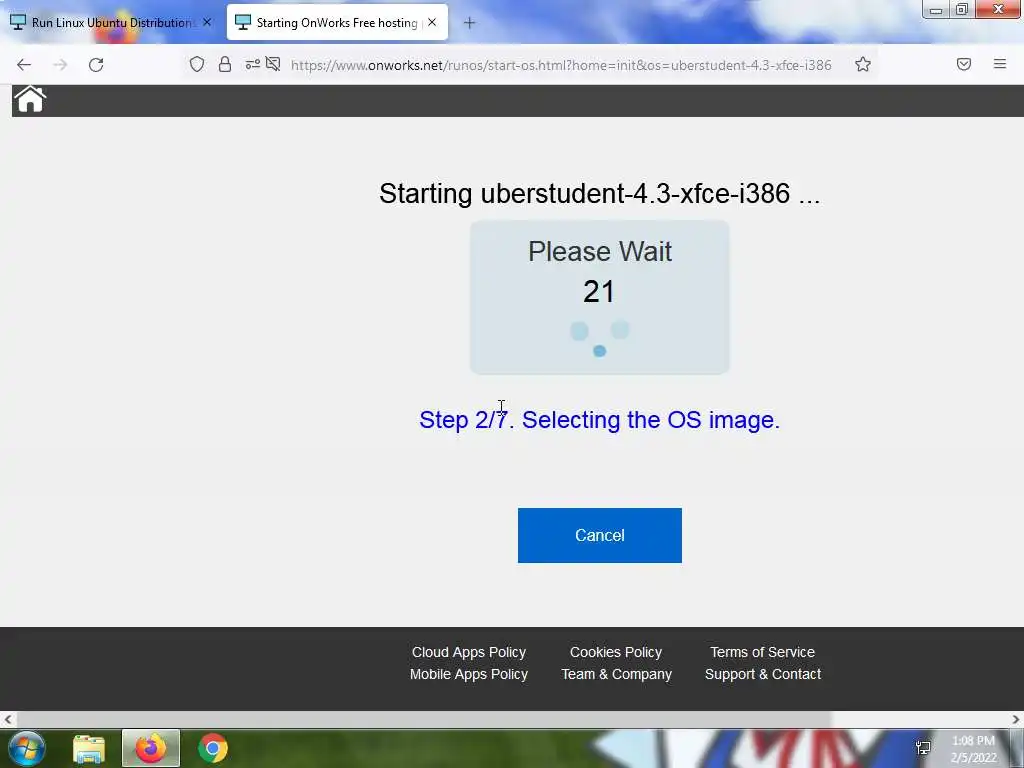
Task: Launch Chrome from the taskbar
Action: point(213,748)
